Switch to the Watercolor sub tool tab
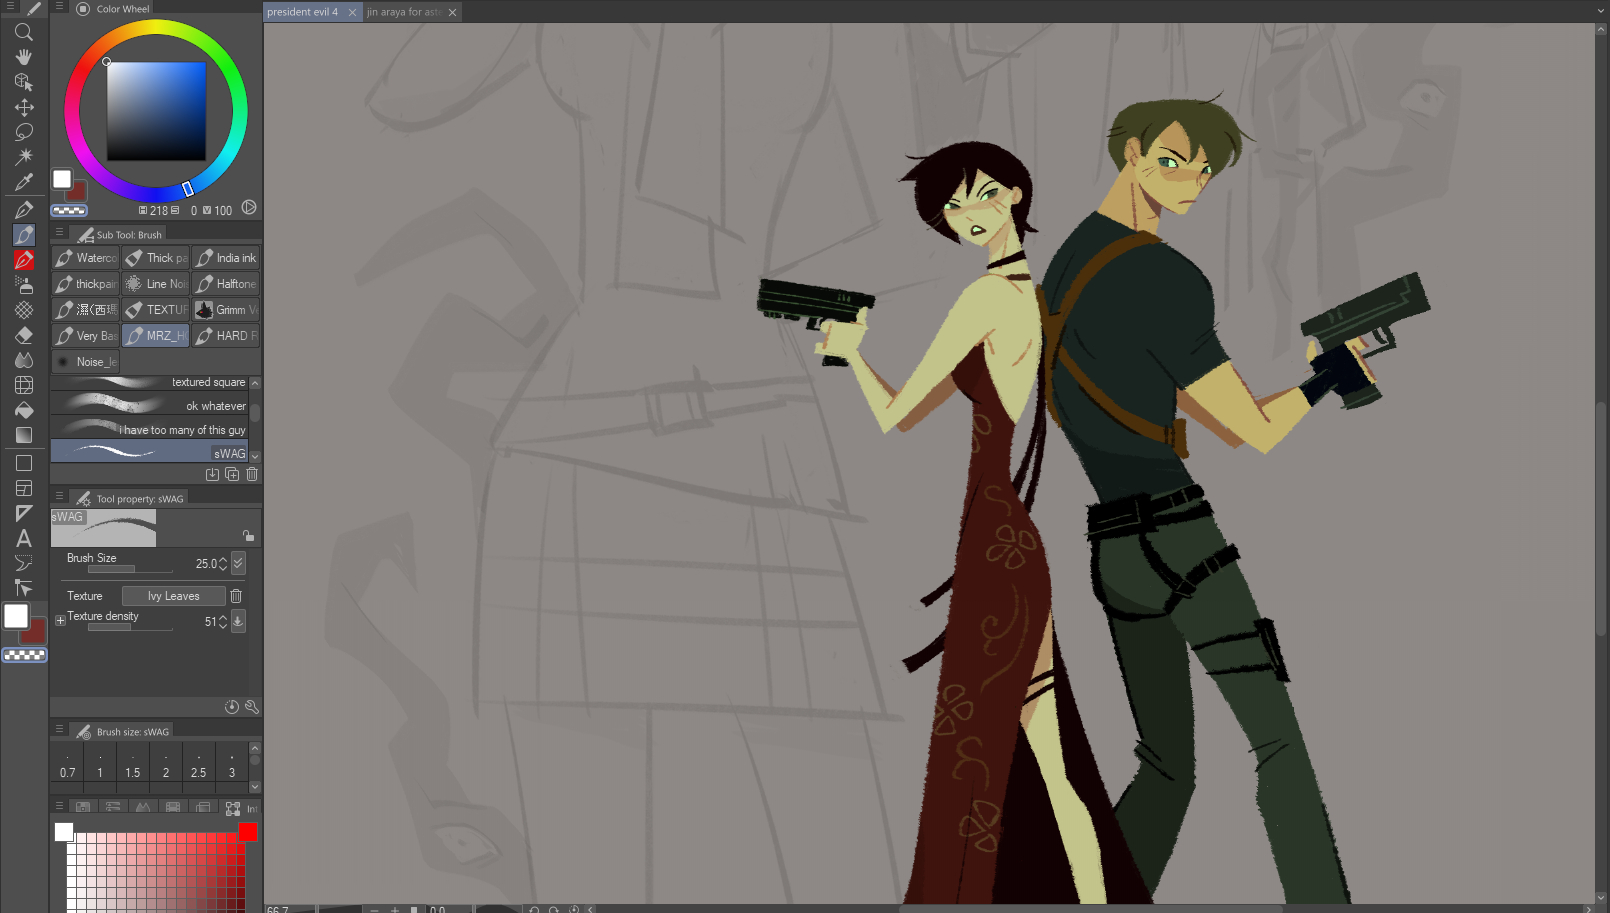This screenshot has height=913, width=1610. coord(86,258)
